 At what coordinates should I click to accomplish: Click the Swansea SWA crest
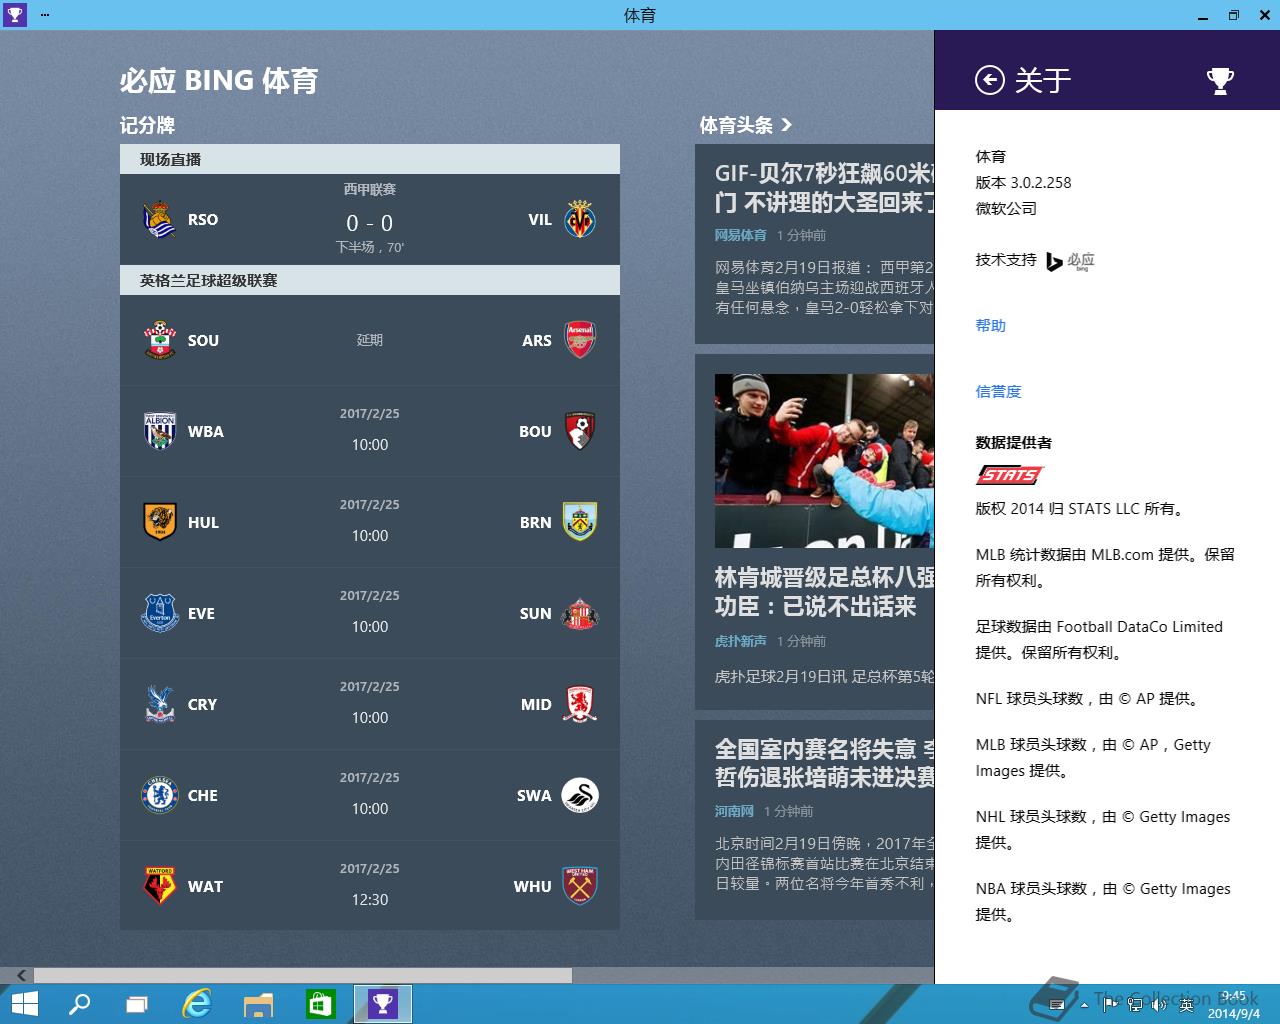coord(580,795)
